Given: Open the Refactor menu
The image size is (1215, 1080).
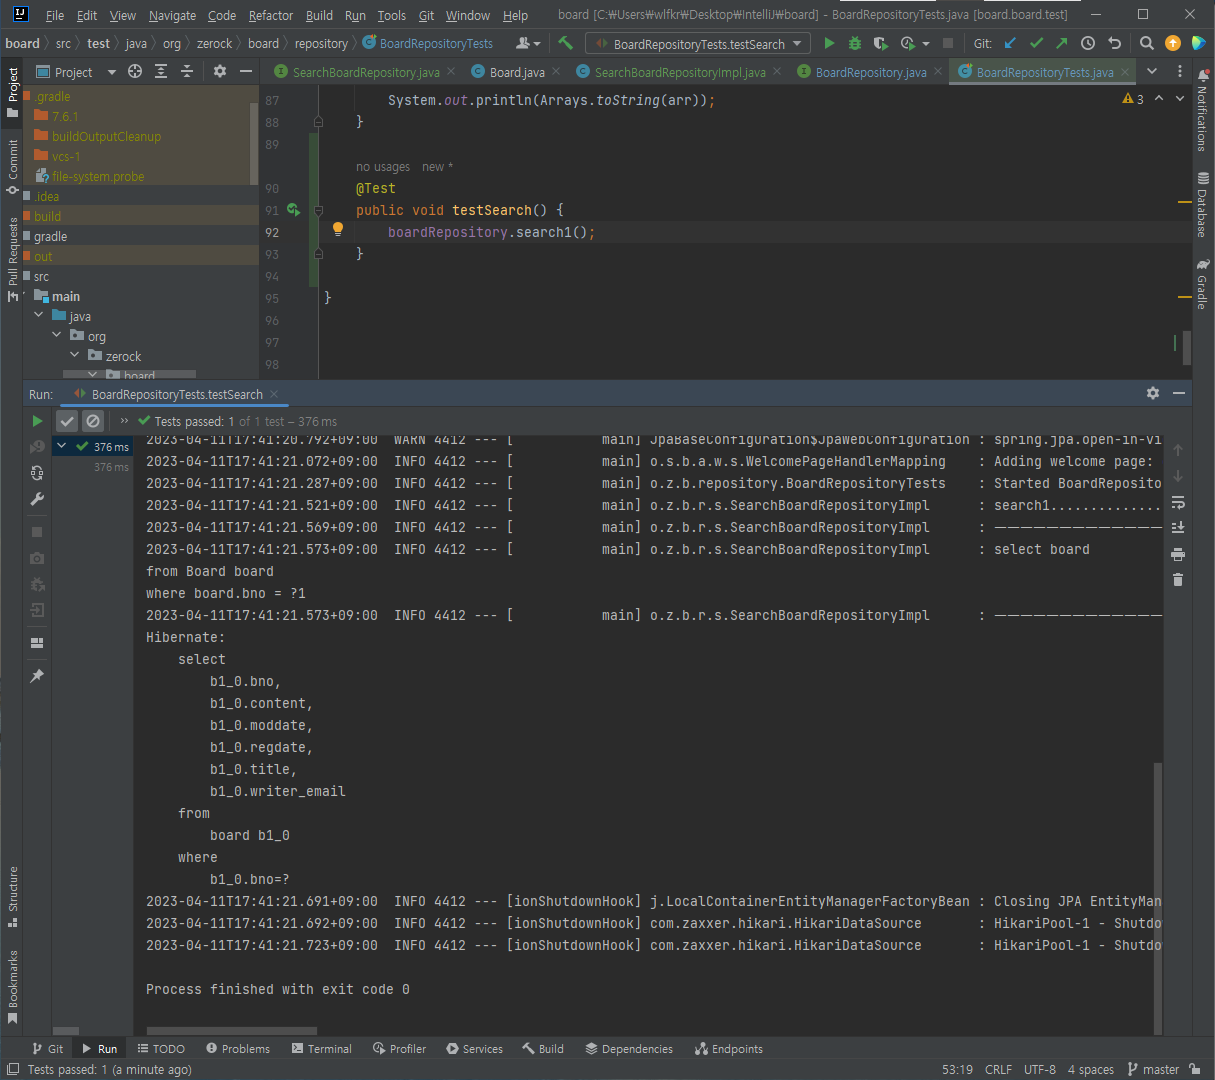Looking at the screenshot, I should (x=271, y=15).
